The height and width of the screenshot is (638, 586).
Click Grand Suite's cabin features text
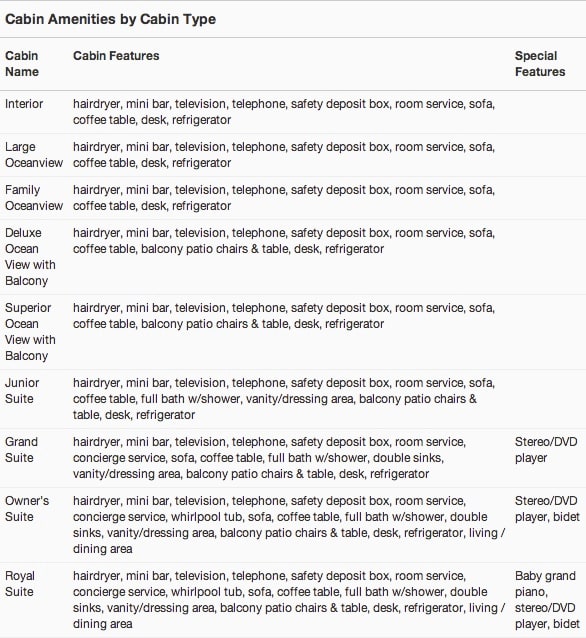[x=269, y=458]
